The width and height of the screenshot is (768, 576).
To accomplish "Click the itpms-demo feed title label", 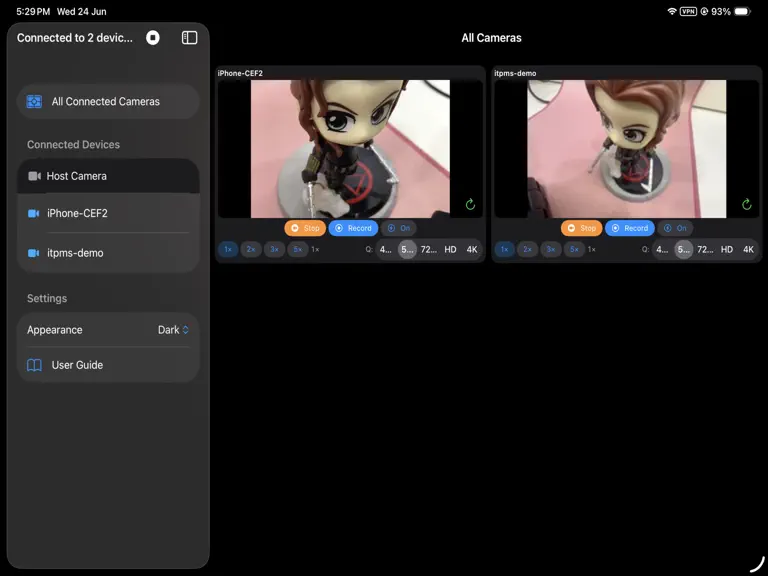I will click(x=515, y=73).
